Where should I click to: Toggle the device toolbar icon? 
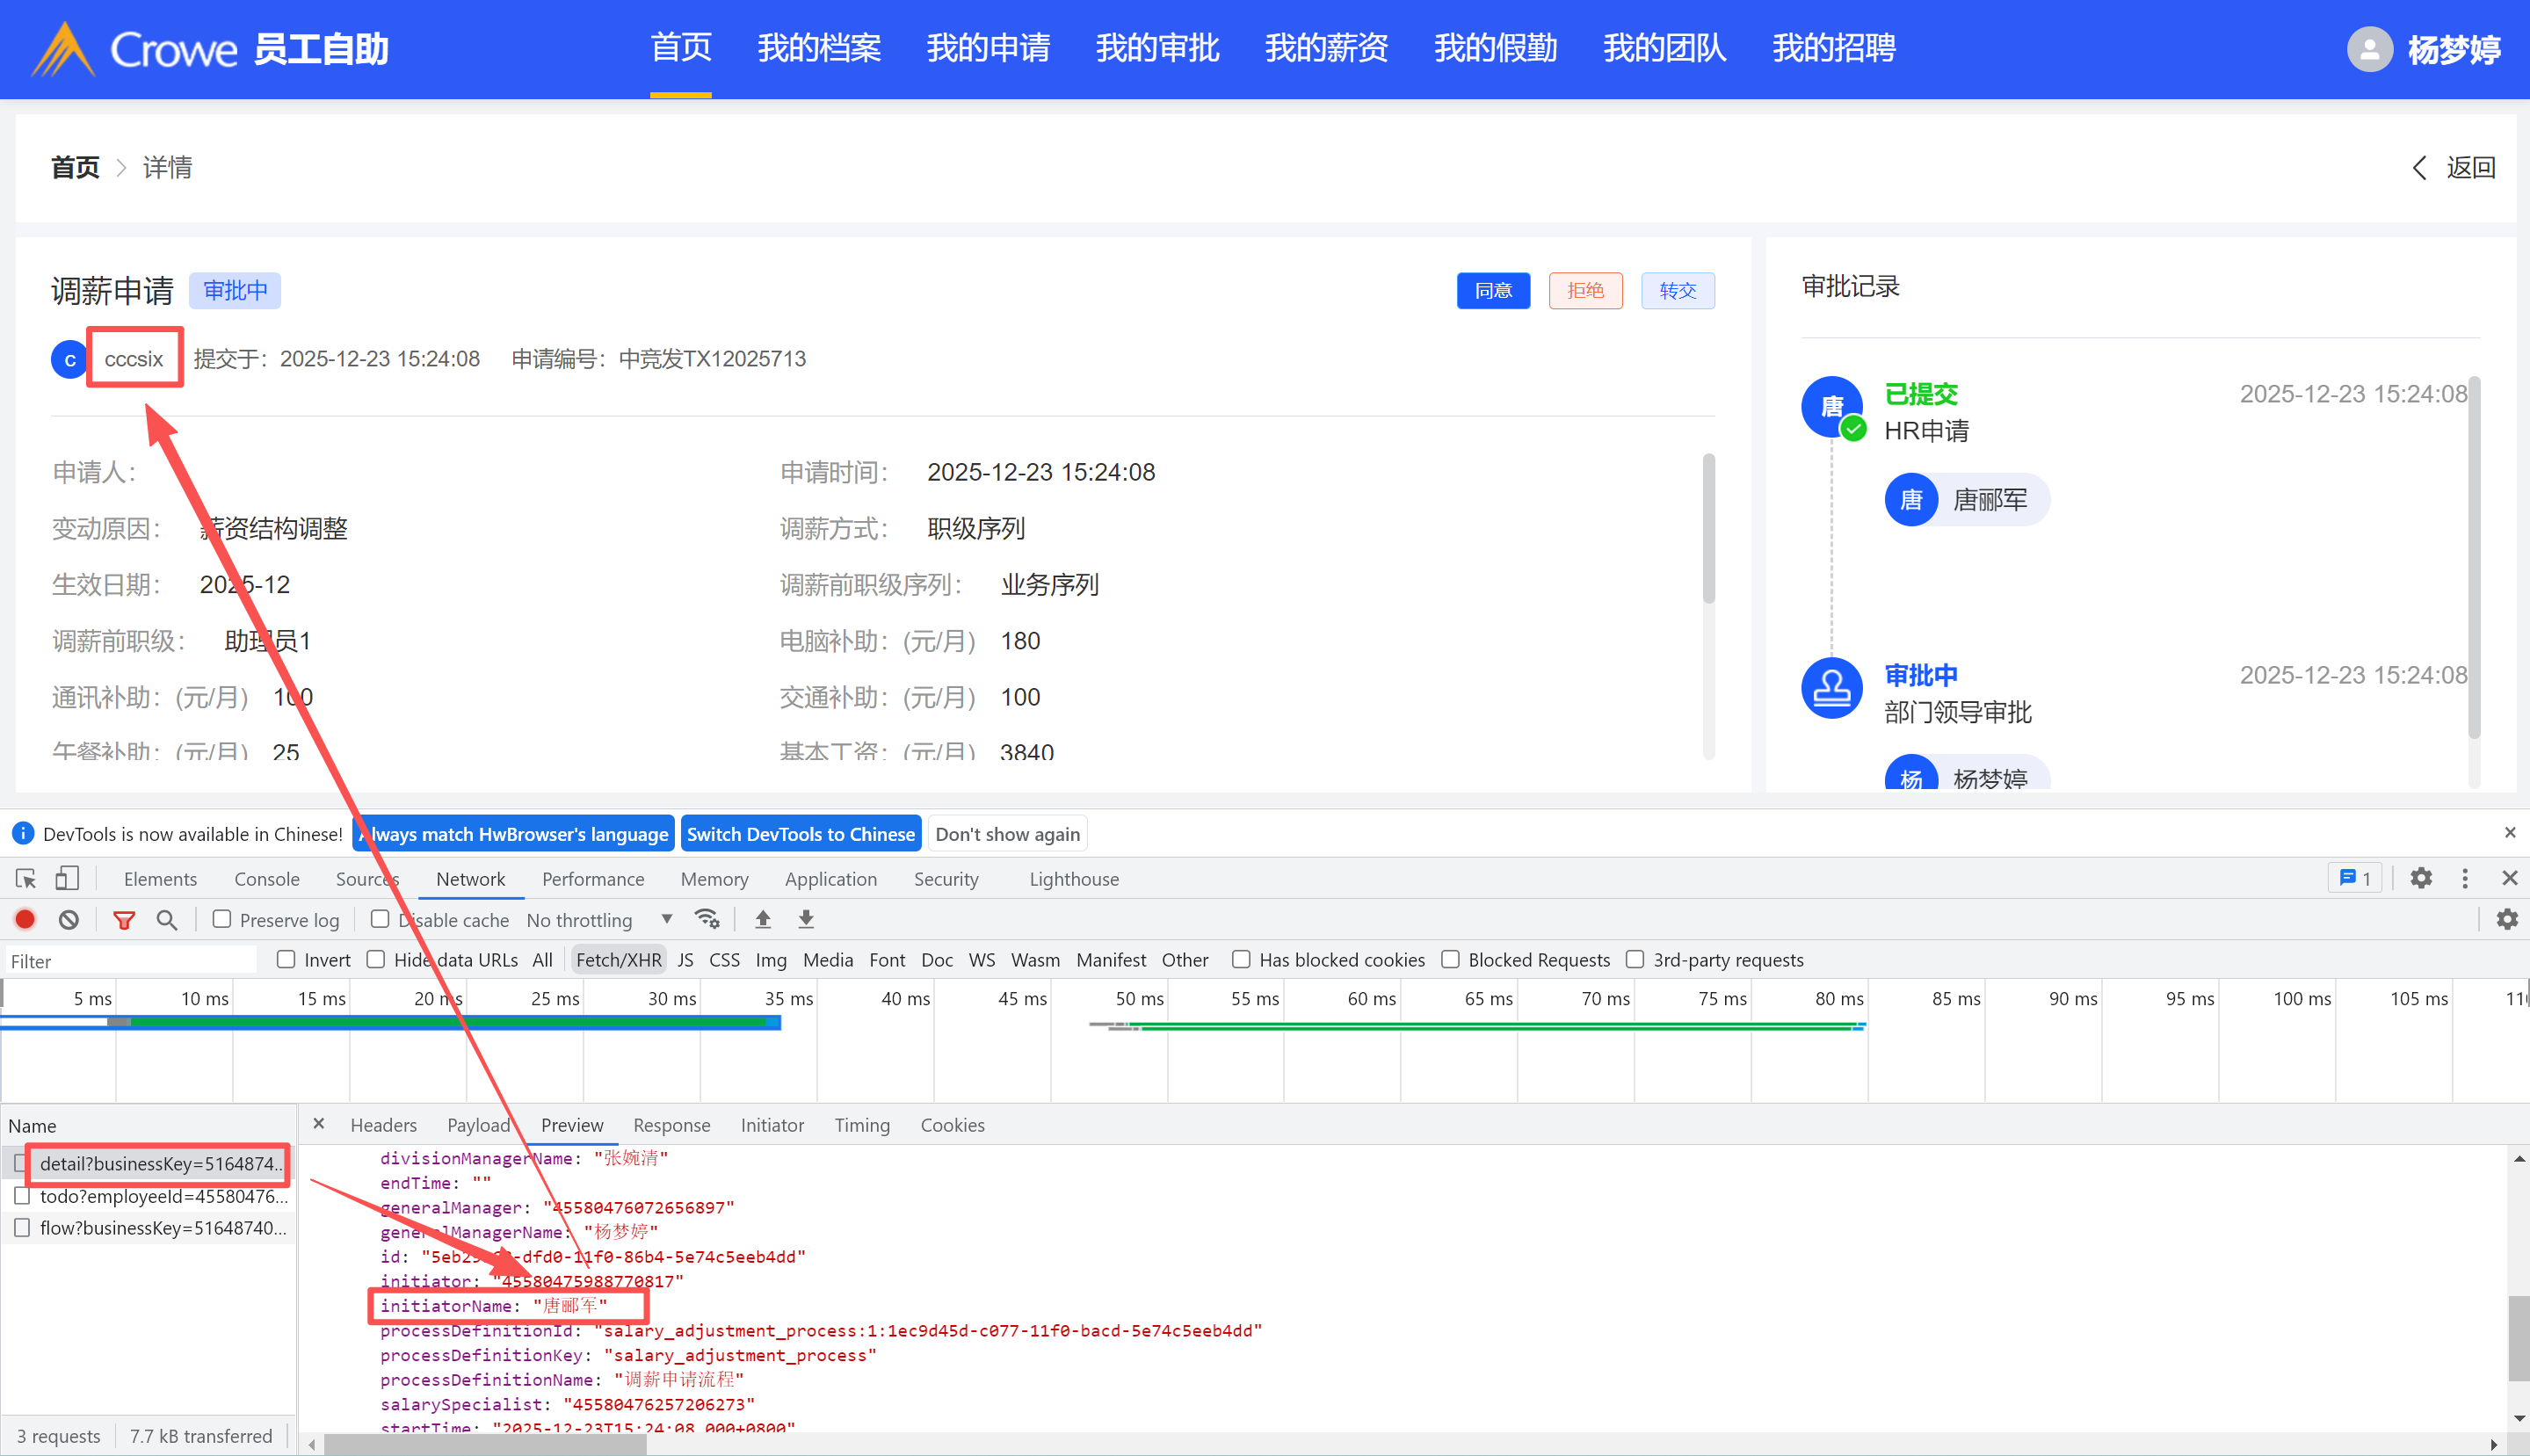click(x=67, y=878)
